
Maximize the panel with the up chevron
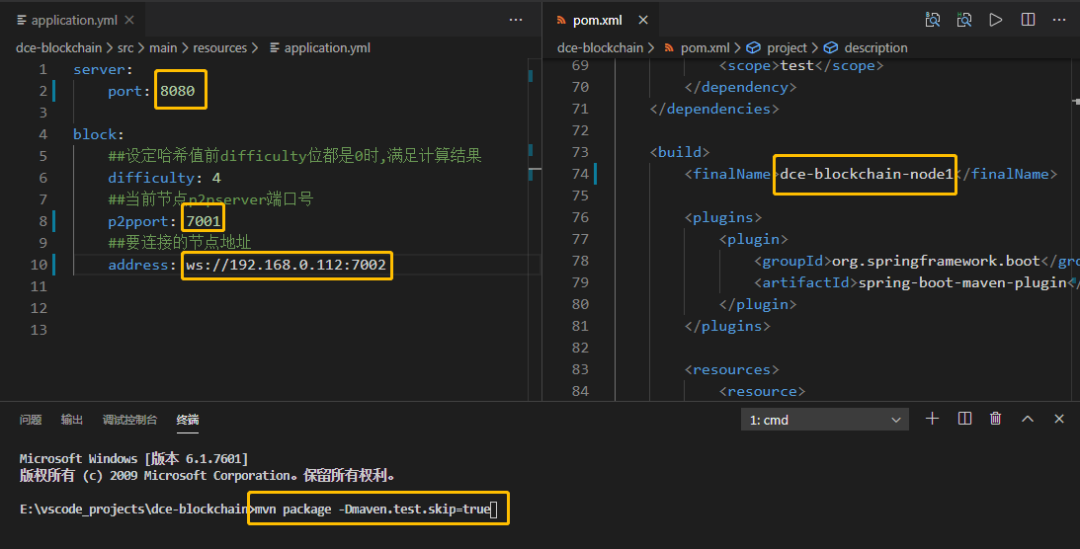tap(1028, 419)
